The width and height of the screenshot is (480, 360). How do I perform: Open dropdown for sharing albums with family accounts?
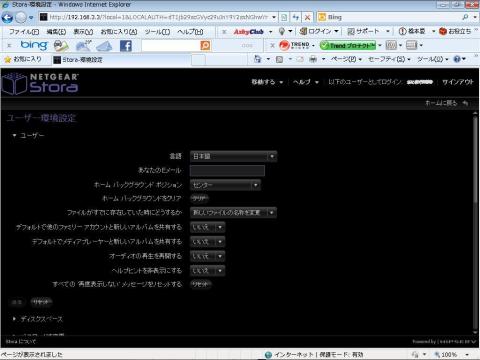(x=208, y=227)
